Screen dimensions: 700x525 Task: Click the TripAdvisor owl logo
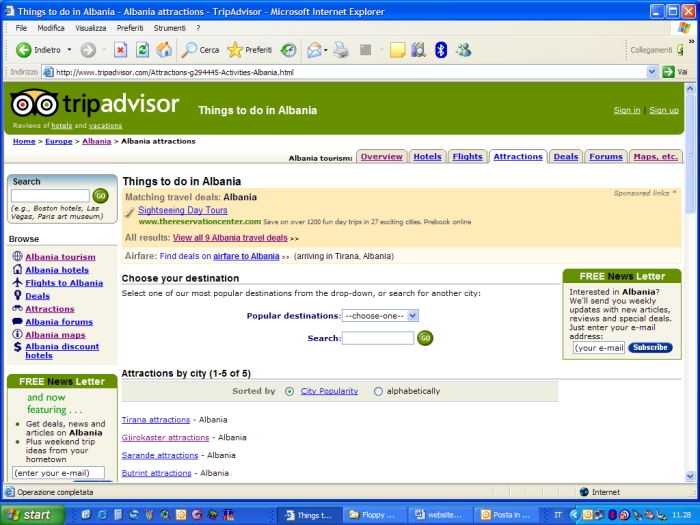pyautogui.click(x=34, y=103)
